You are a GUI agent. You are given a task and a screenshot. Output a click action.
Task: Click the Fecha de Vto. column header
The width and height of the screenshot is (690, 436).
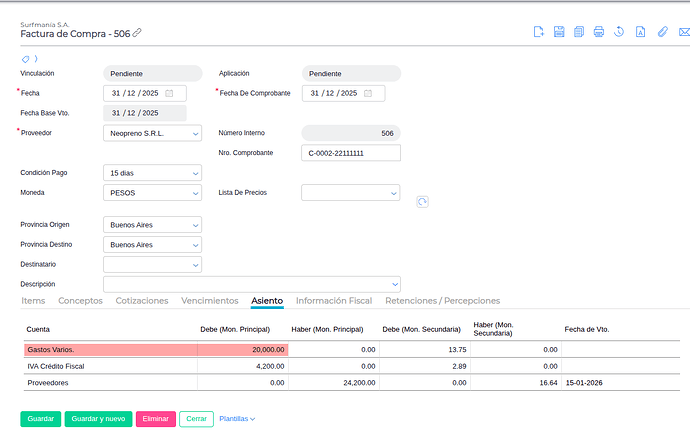pyautogui.click(x=587, y=330)
